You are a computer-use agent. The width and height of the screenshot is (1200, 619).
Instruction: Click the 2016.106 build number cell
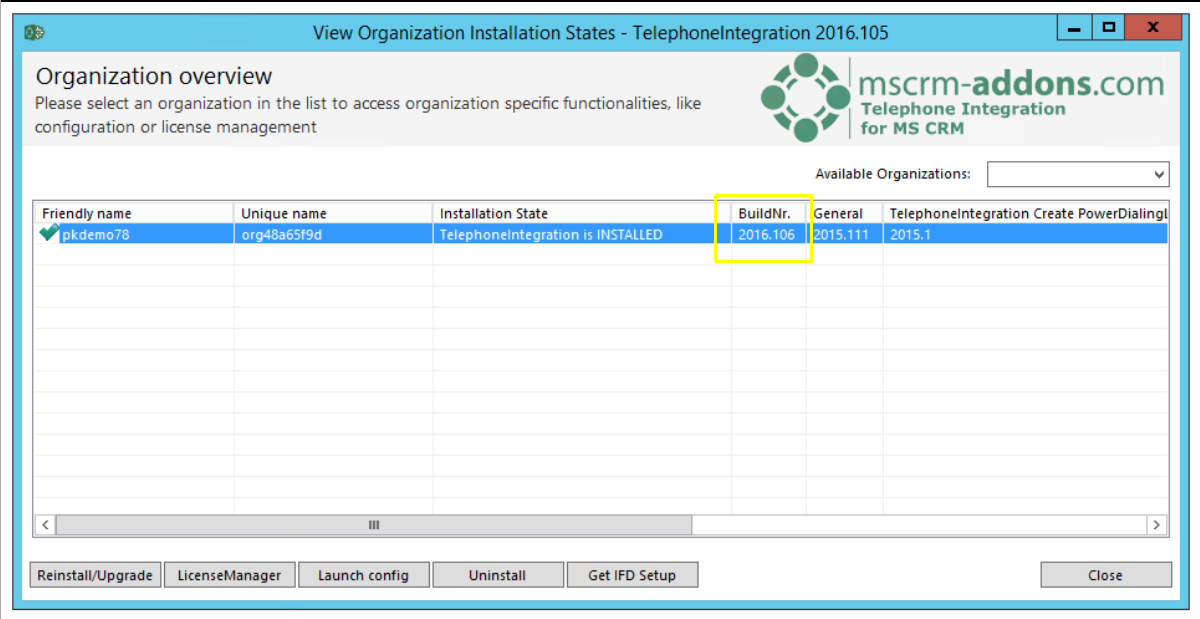click(769, 234)
